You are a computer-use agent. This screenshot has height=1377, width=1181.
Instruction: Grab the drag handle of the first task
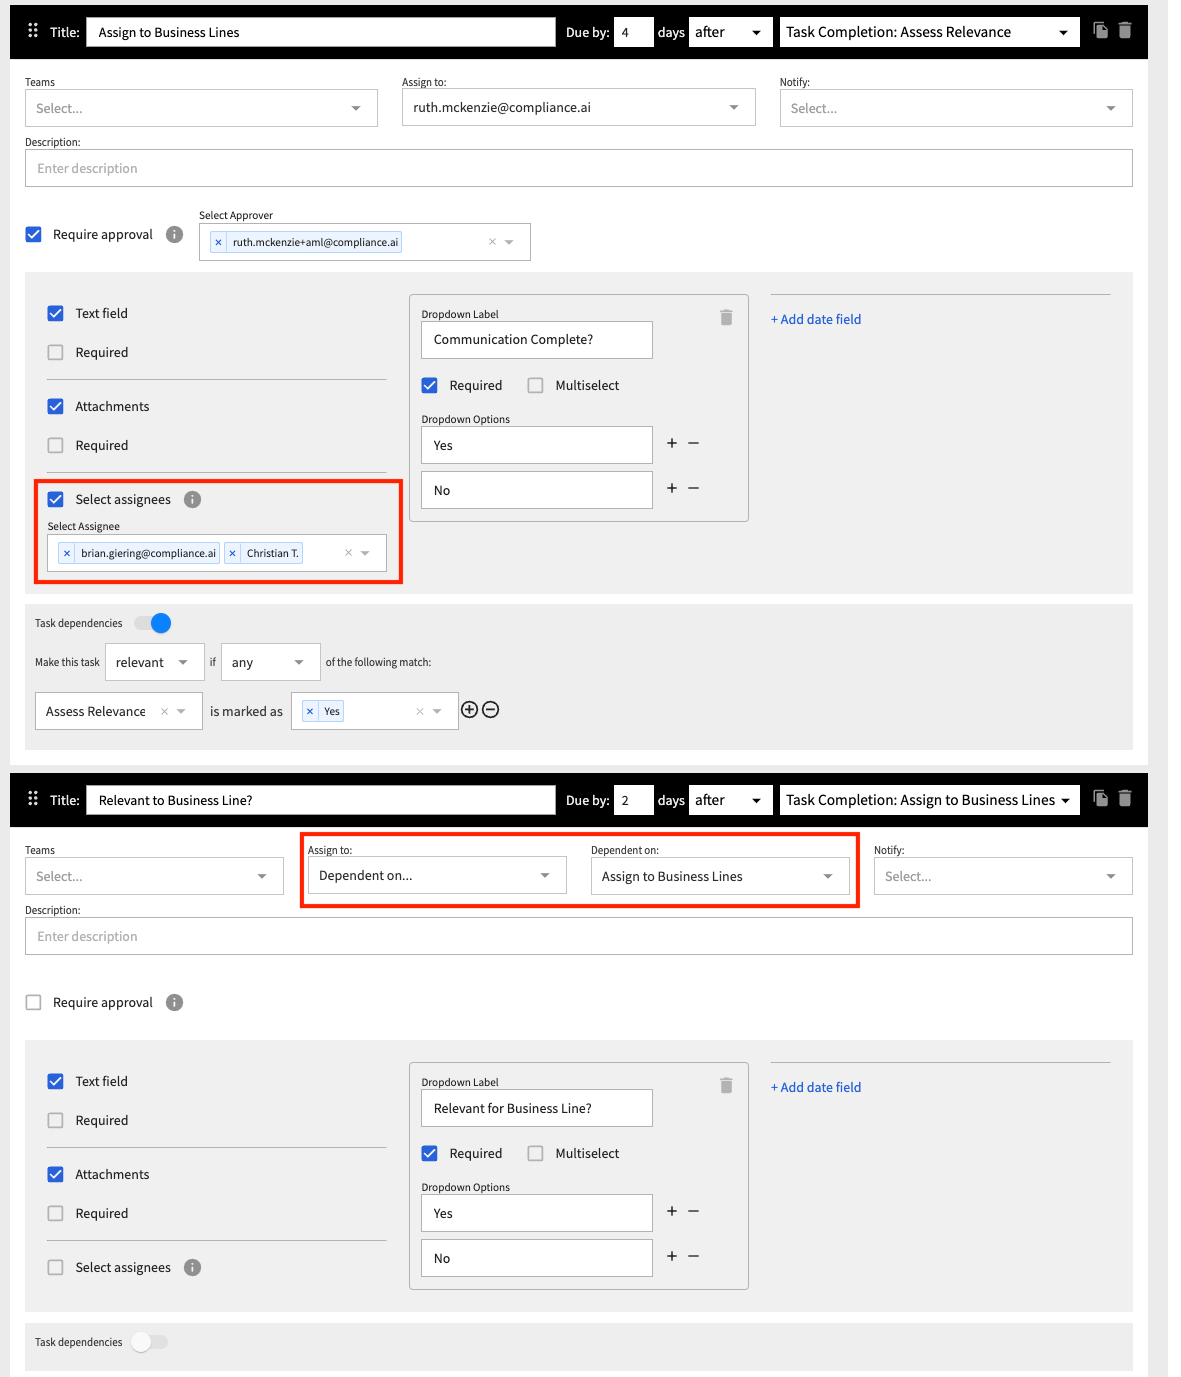tap(33, 31)
